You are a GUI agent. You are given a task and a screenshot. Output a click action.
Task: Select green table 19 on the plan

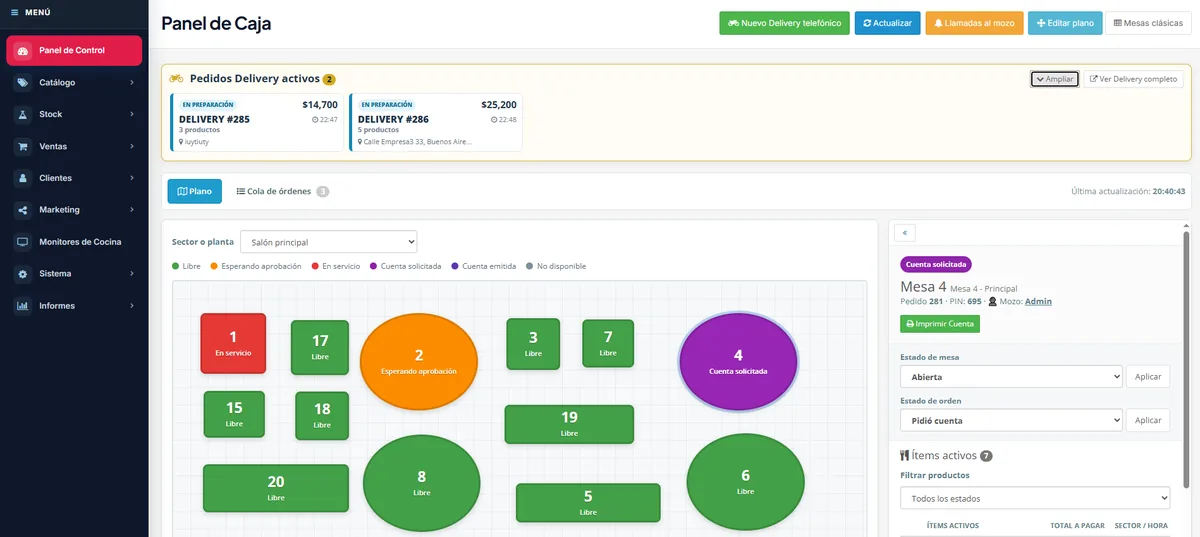tap(569, 424)
